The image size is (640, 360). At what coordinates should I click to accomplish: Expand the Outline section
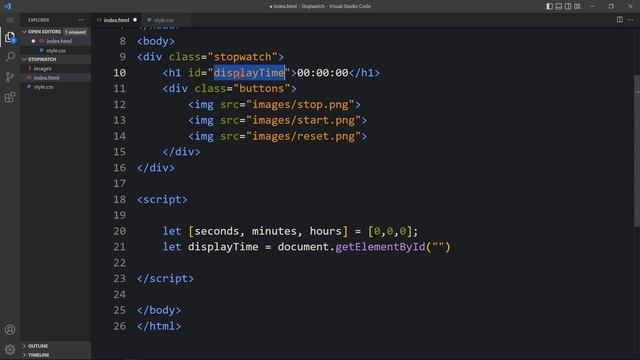coord(38,346)
